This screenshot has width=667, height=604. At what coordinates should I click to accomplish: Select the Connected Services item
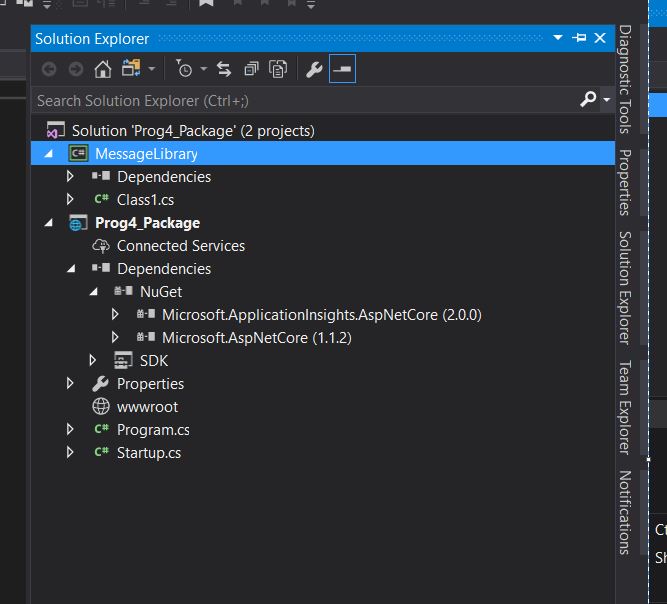180,246
